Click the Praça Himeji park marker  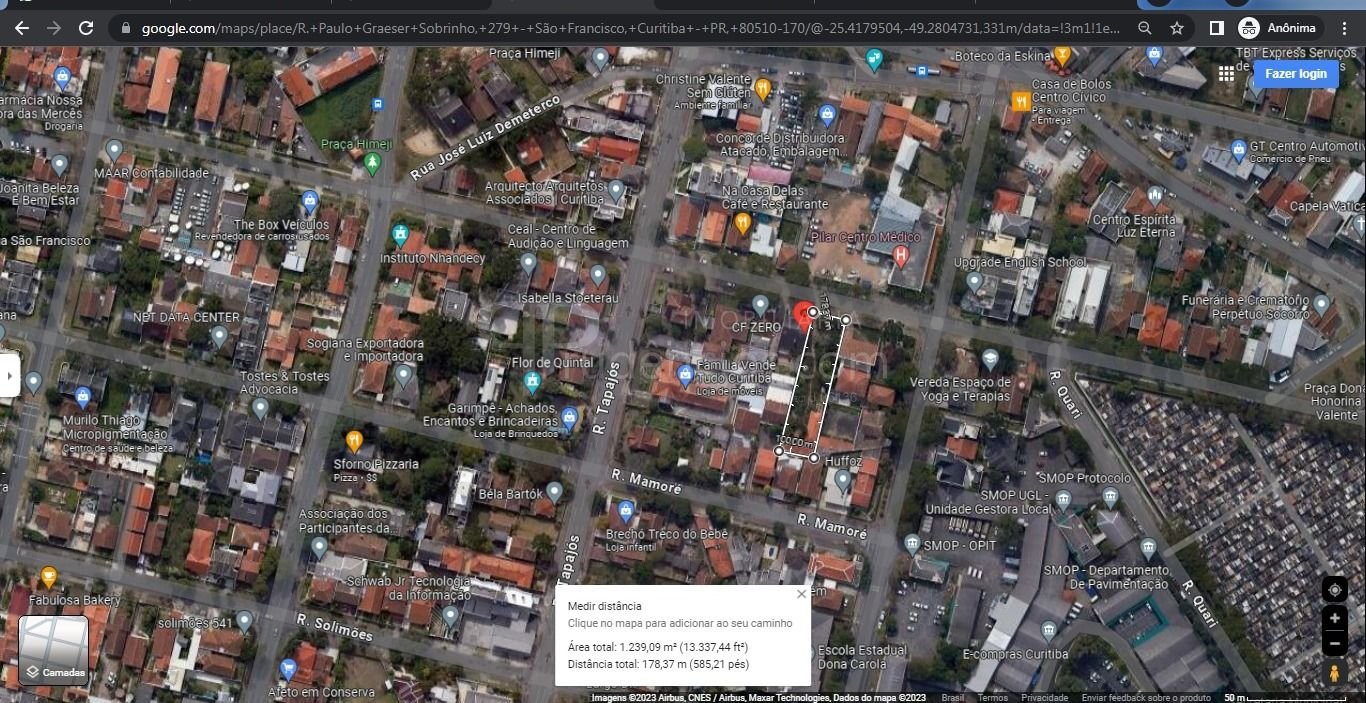coord(373,162)
